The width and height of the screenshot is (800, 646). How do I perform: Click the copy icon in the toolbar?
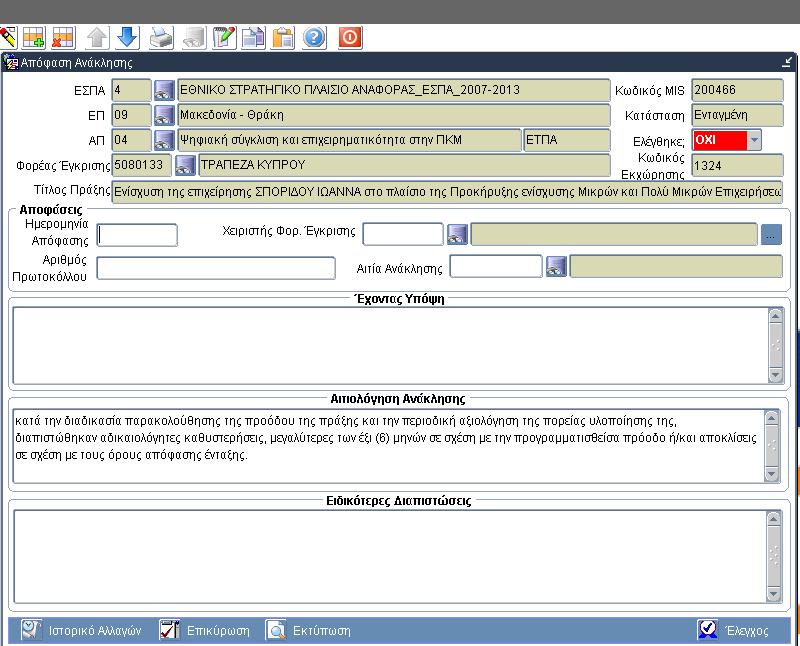click(x=254, y=37)
